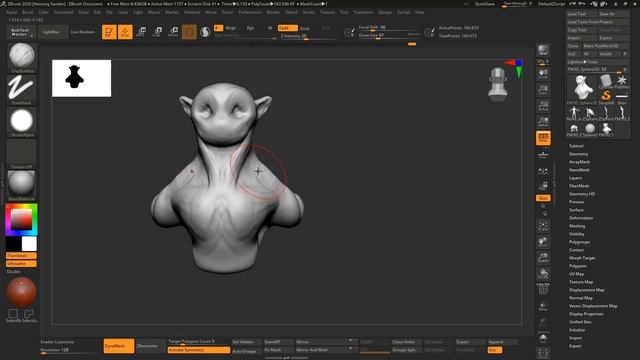Expand the Geometry subpalette
This screenshot has height=360, width=640.
tap(578, 154)
